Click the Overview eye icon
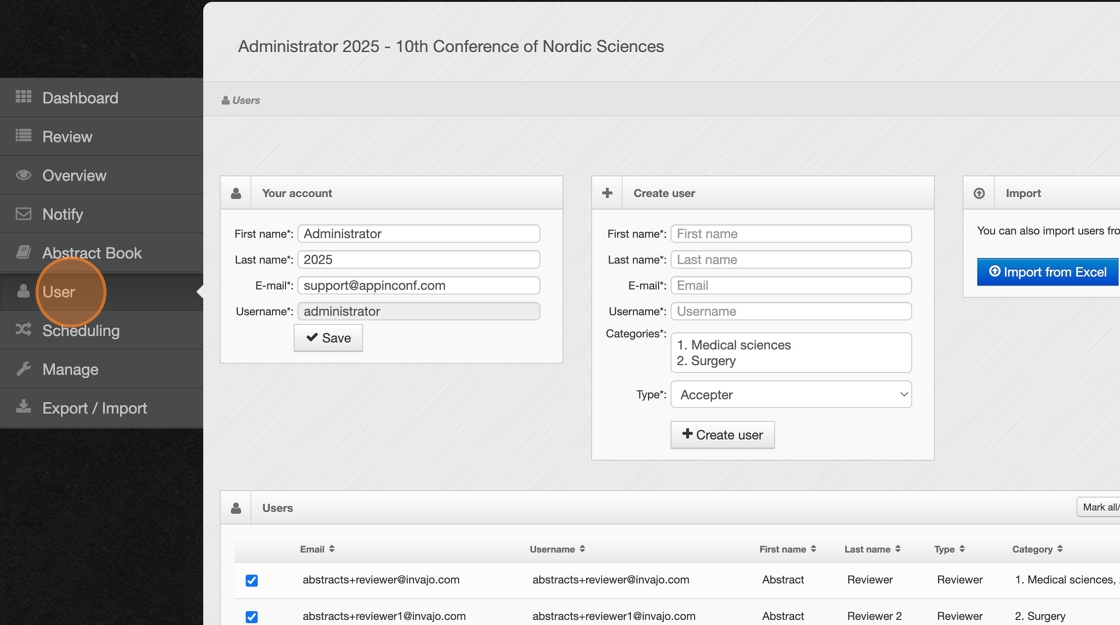Viewport: 1120px width, 625px height. coord(23,175)
